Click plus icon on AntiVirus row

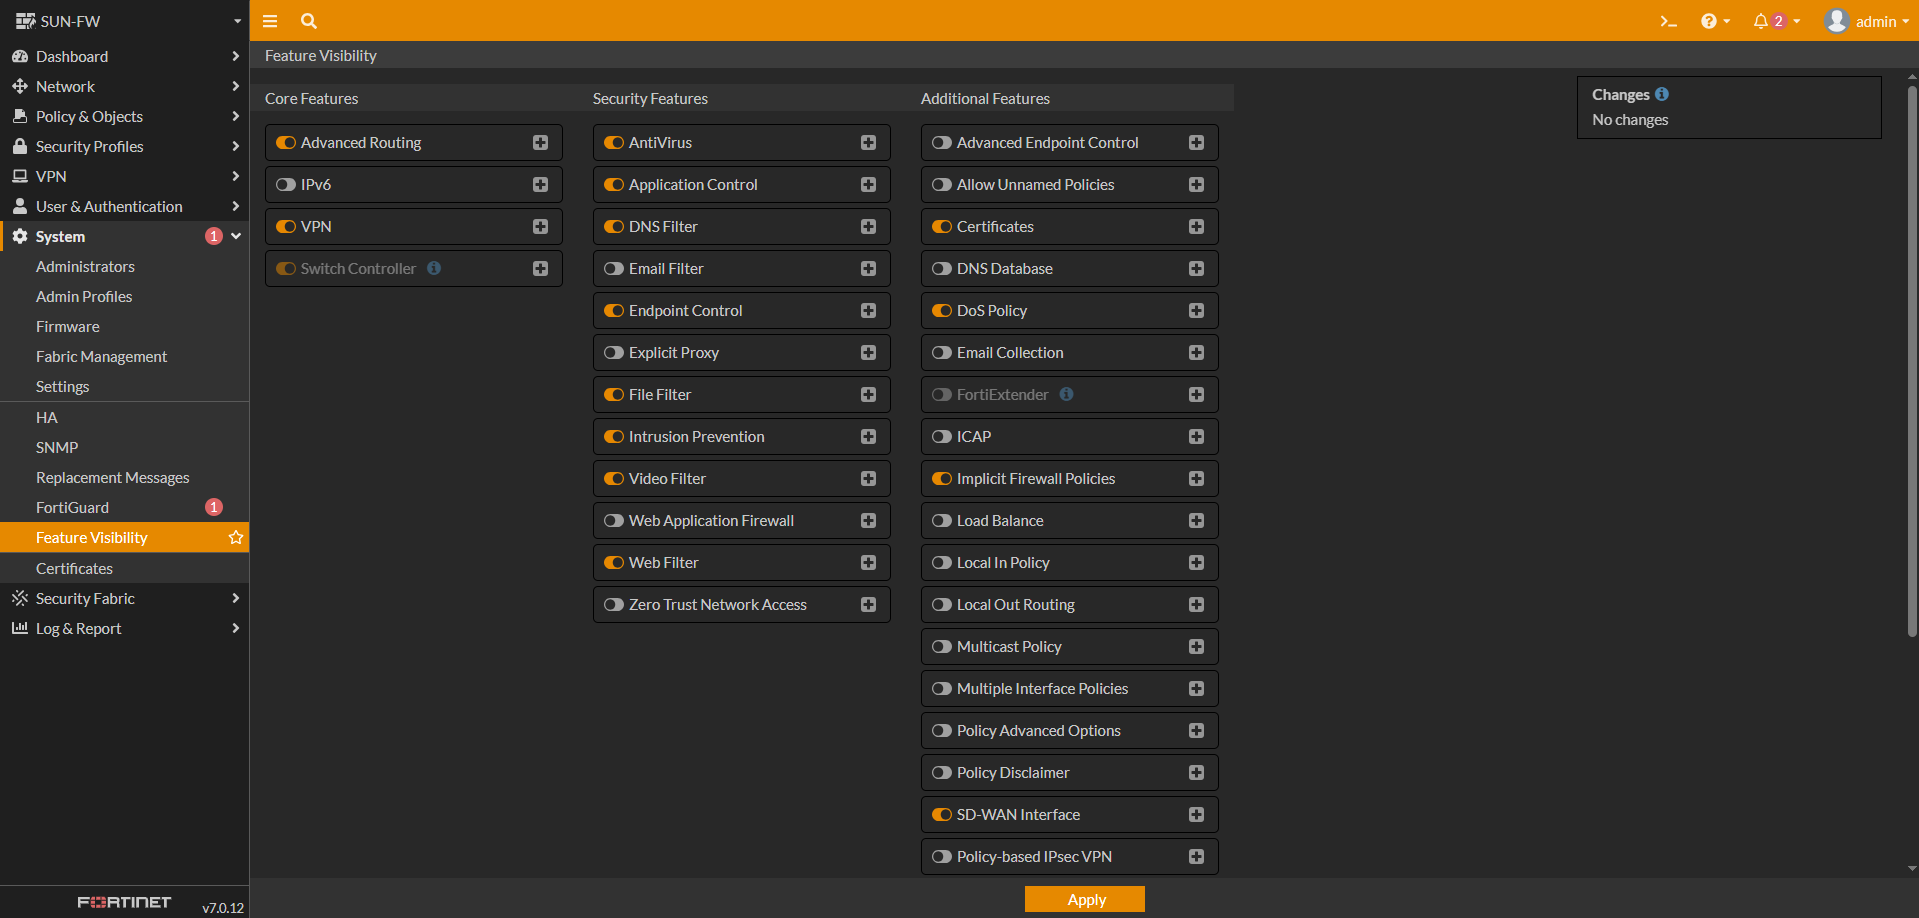868,143
